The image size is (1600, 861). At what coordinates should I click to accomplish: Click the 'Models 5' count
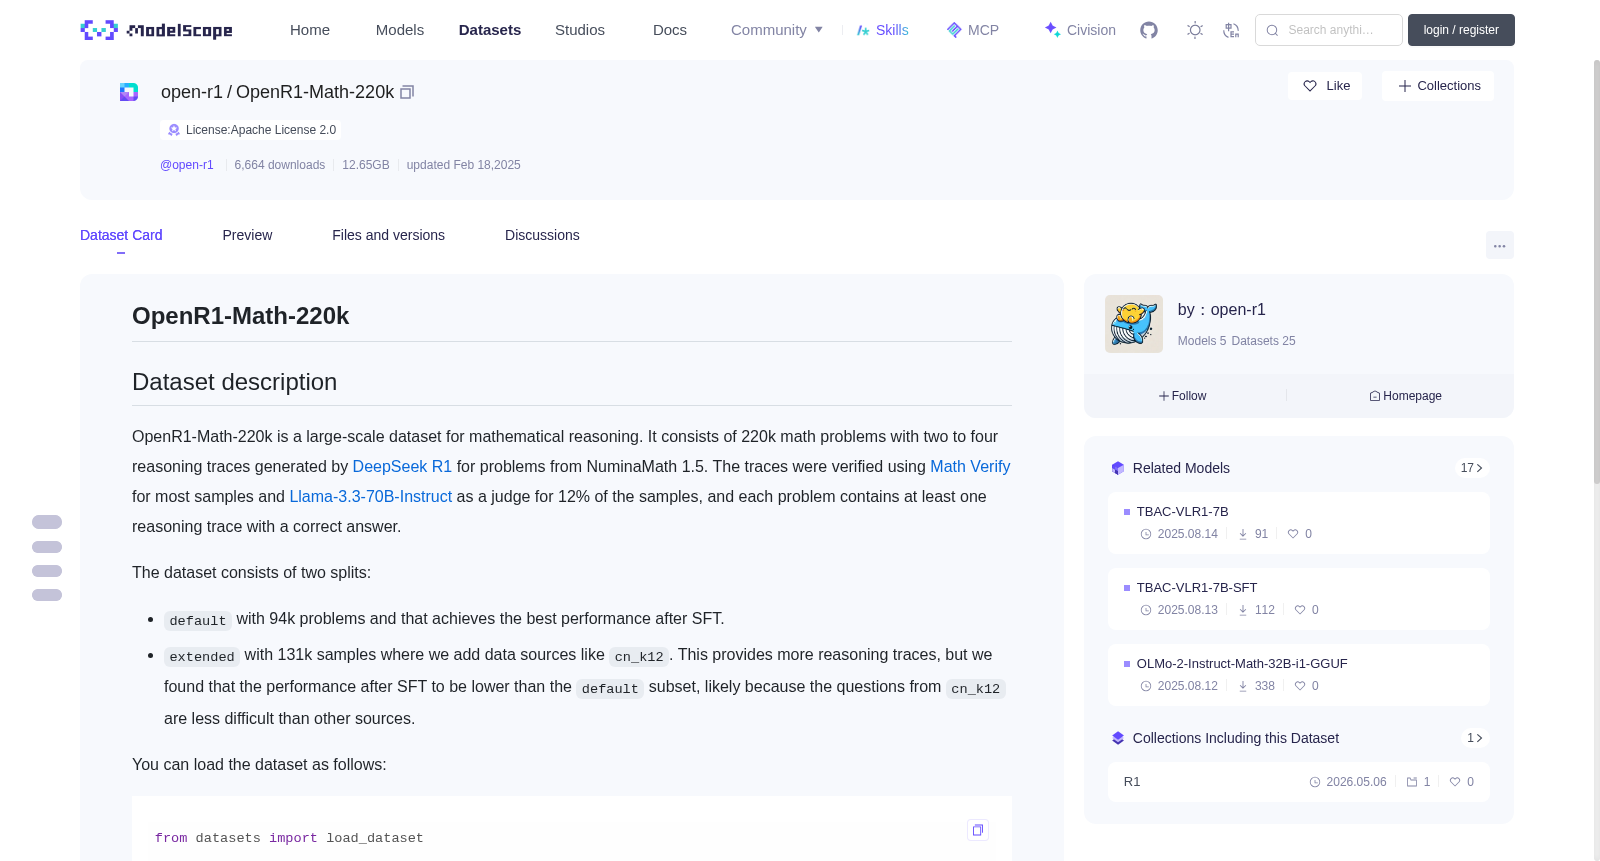(x=1202, y=341)
